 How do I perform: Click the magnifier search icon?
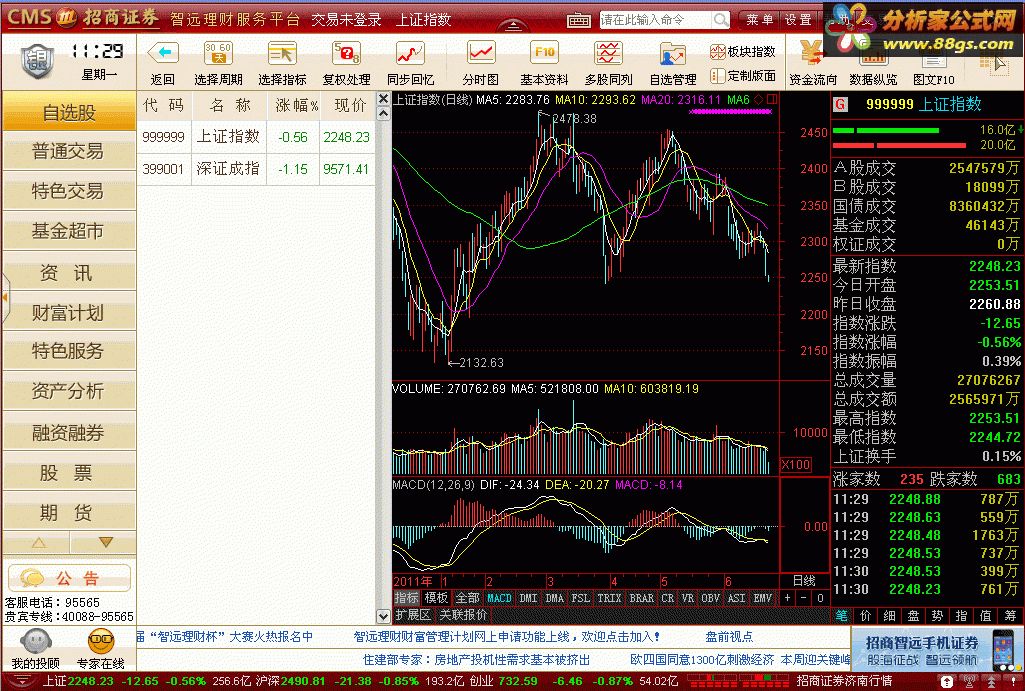pos(720,20)
